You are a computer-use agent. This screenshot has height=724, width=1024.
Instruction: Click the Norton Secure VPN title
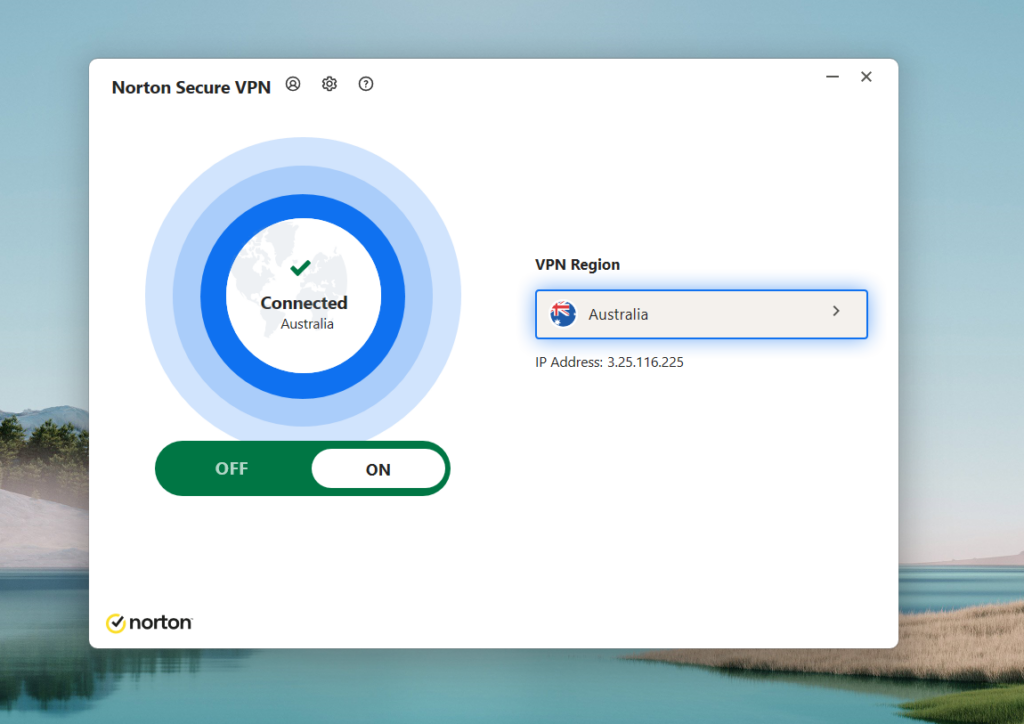point(190,87)
